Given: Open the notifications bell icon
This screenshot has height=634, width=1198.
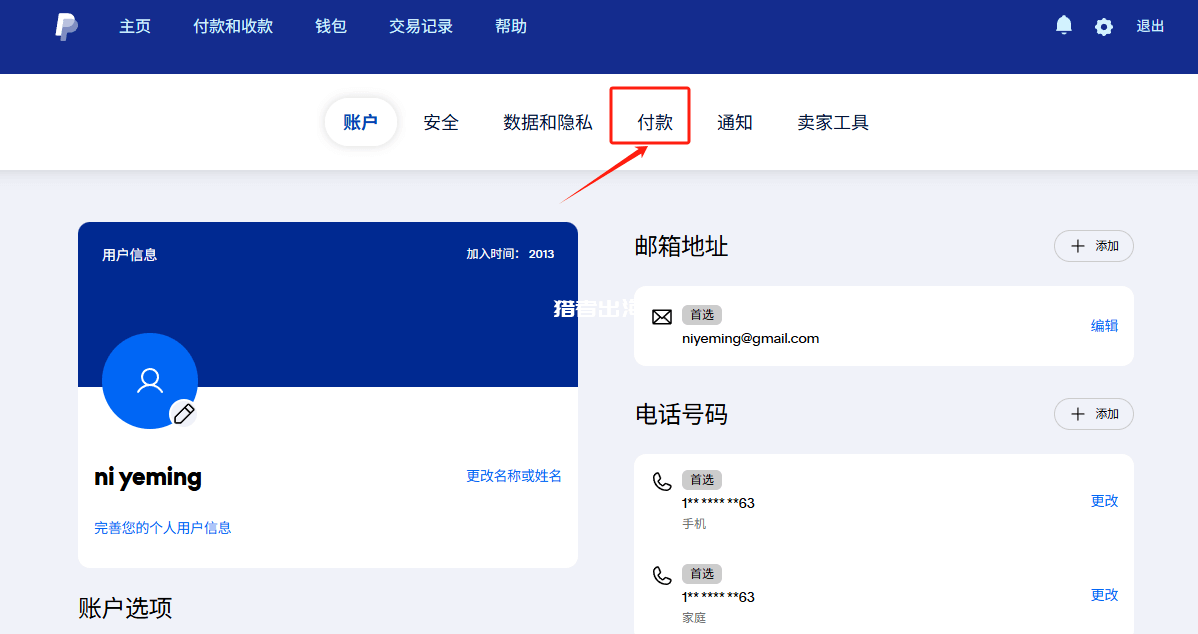Looking at the screenshot, I should click(1064, 26).
